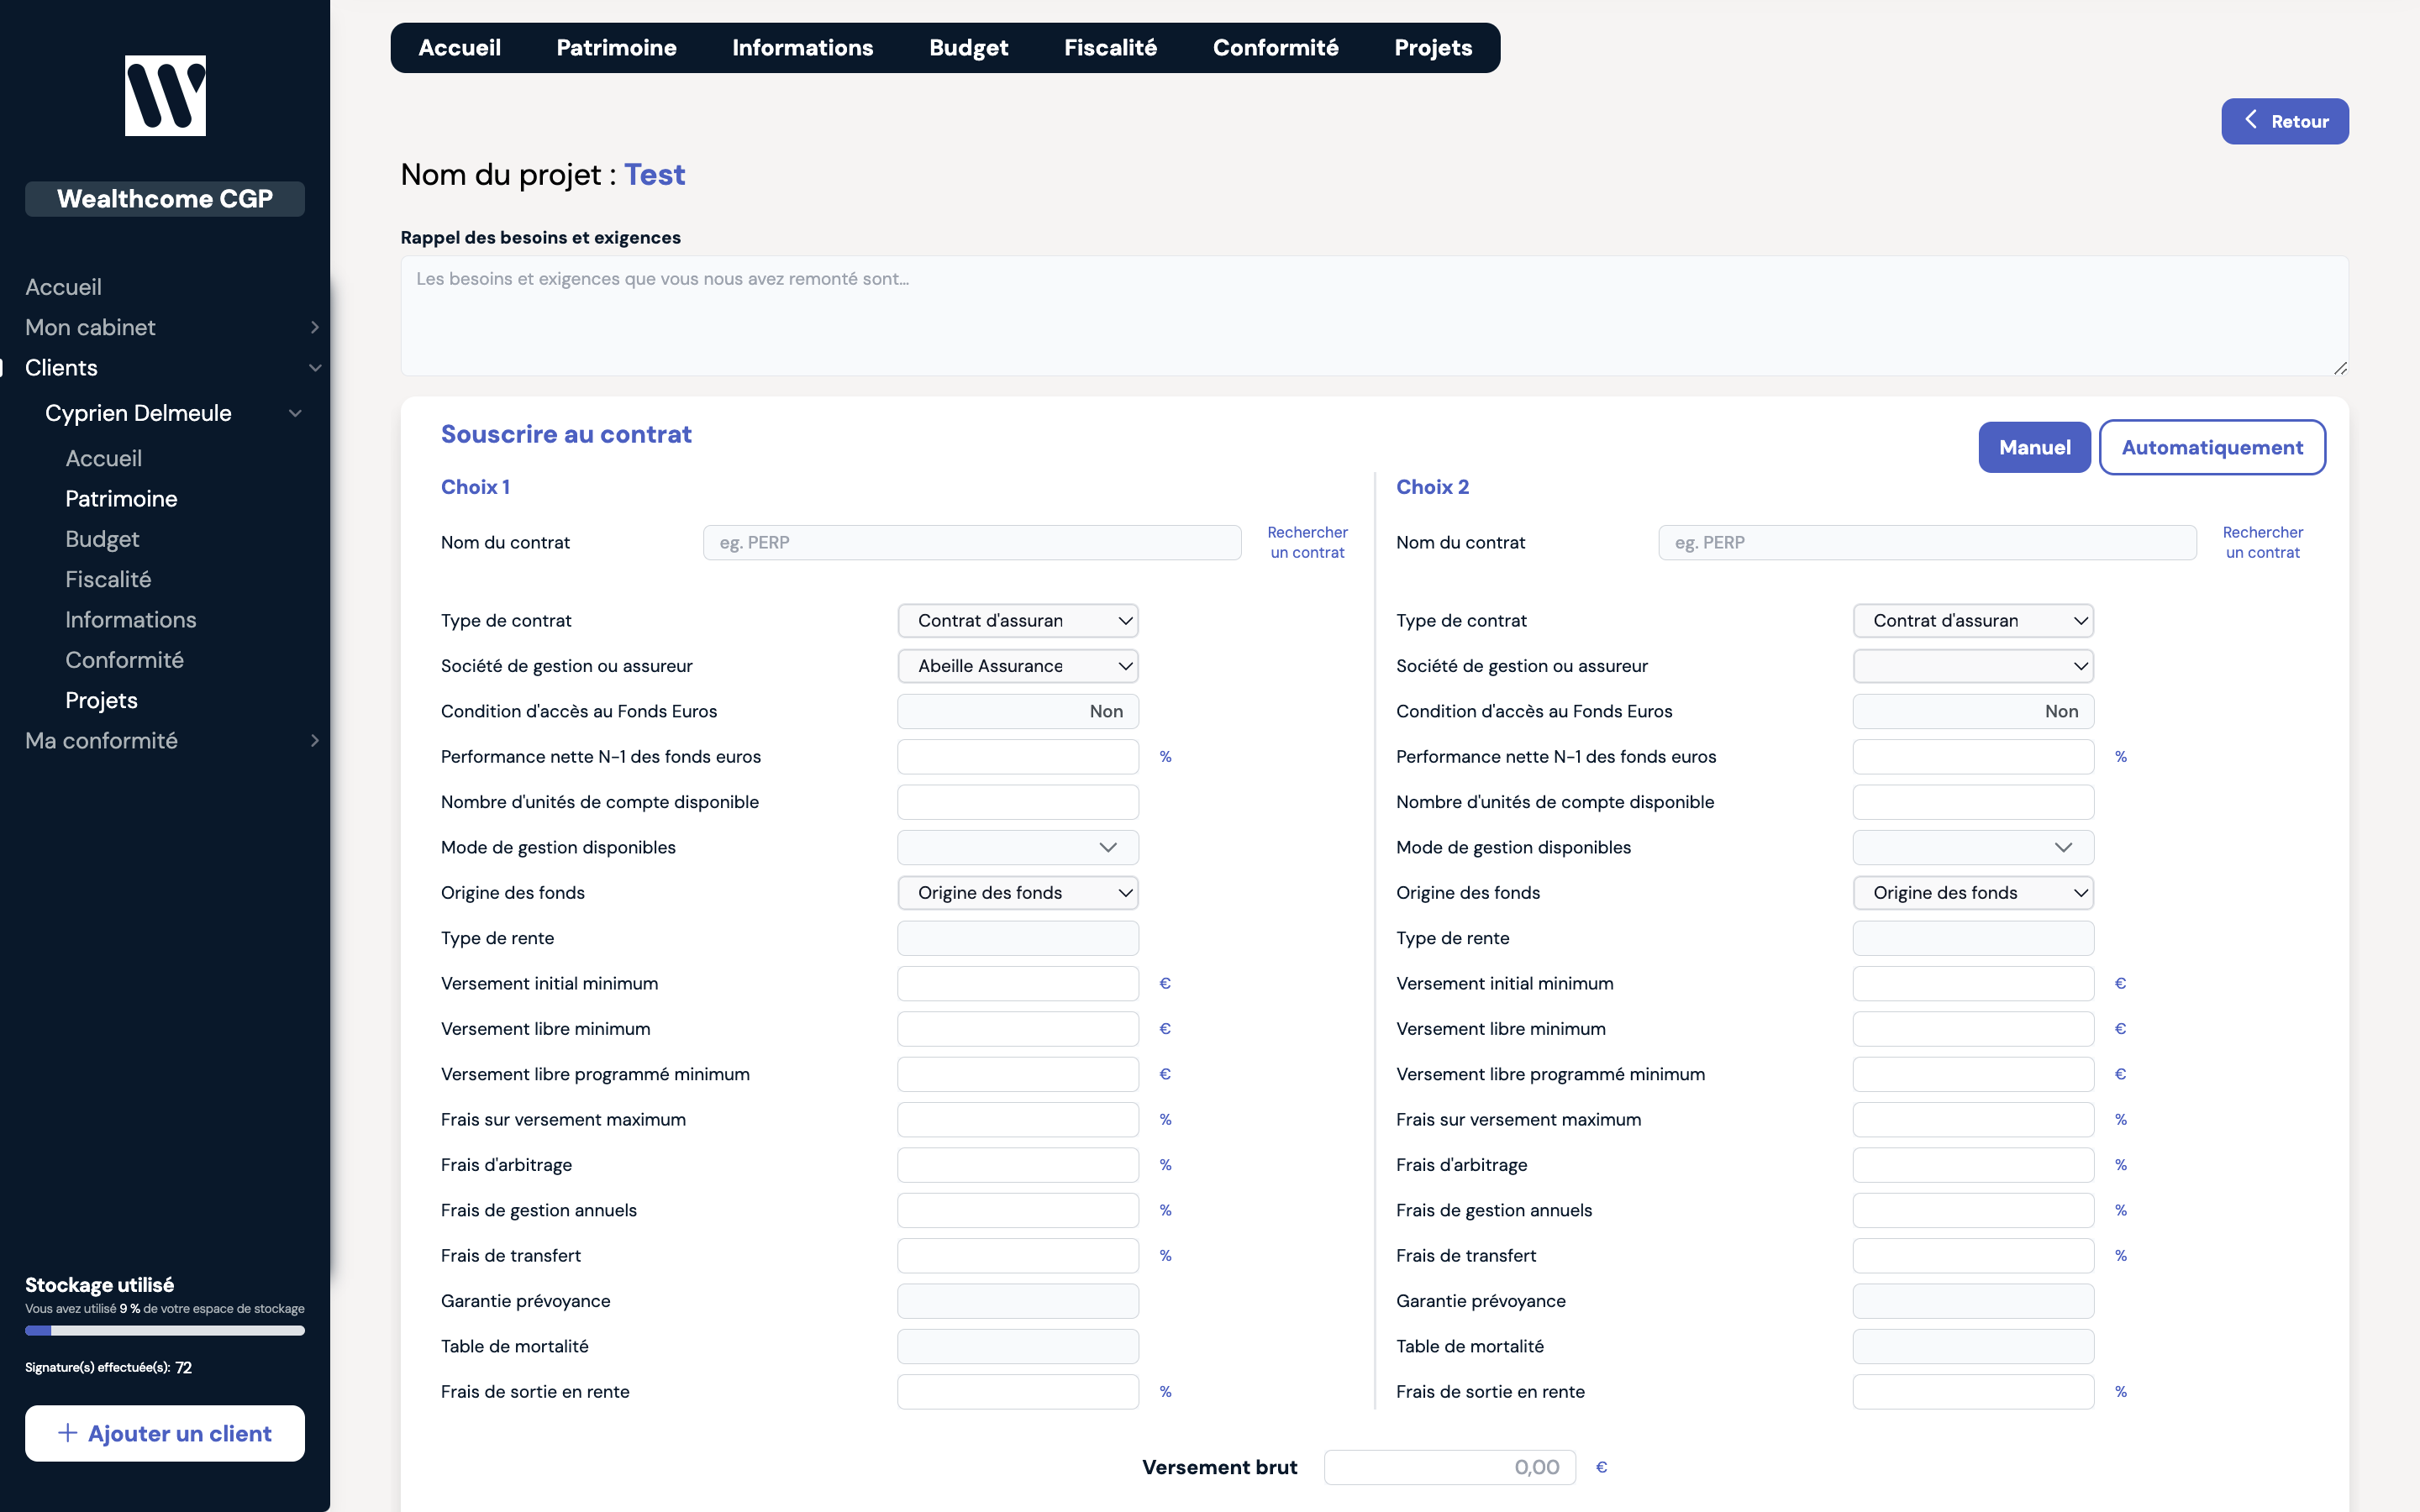The height and width of the screenshot is (1512, 2420).
Task: Focus Choix 1 Nombre d'unités de compte field
Action: coord(1018,802)
